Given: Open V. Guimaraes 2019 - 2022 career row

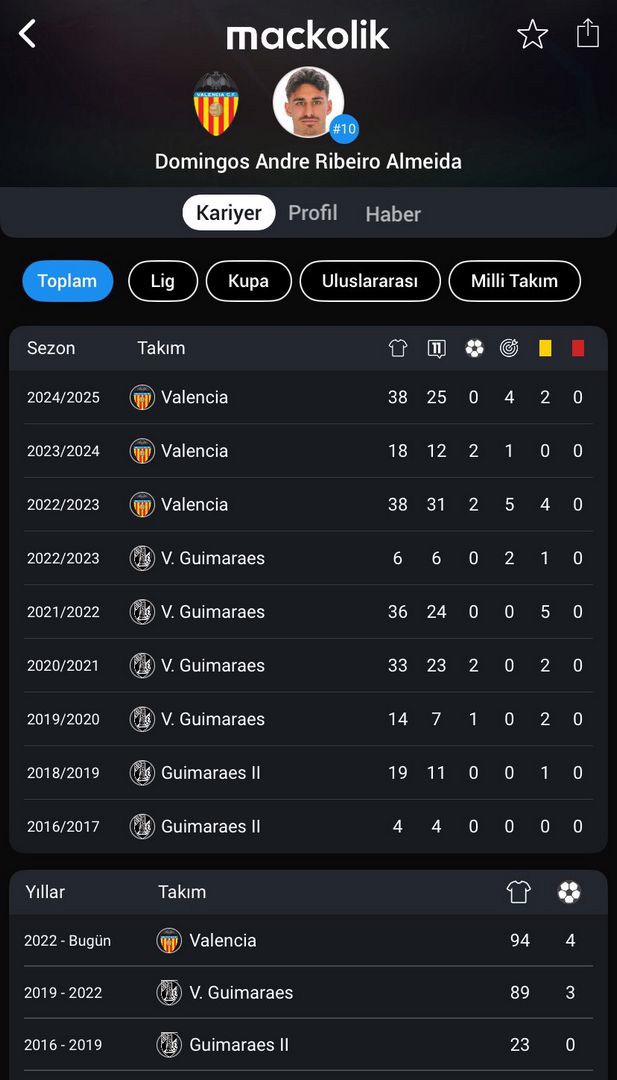Looking at the screenshot, I should (308, 993).
